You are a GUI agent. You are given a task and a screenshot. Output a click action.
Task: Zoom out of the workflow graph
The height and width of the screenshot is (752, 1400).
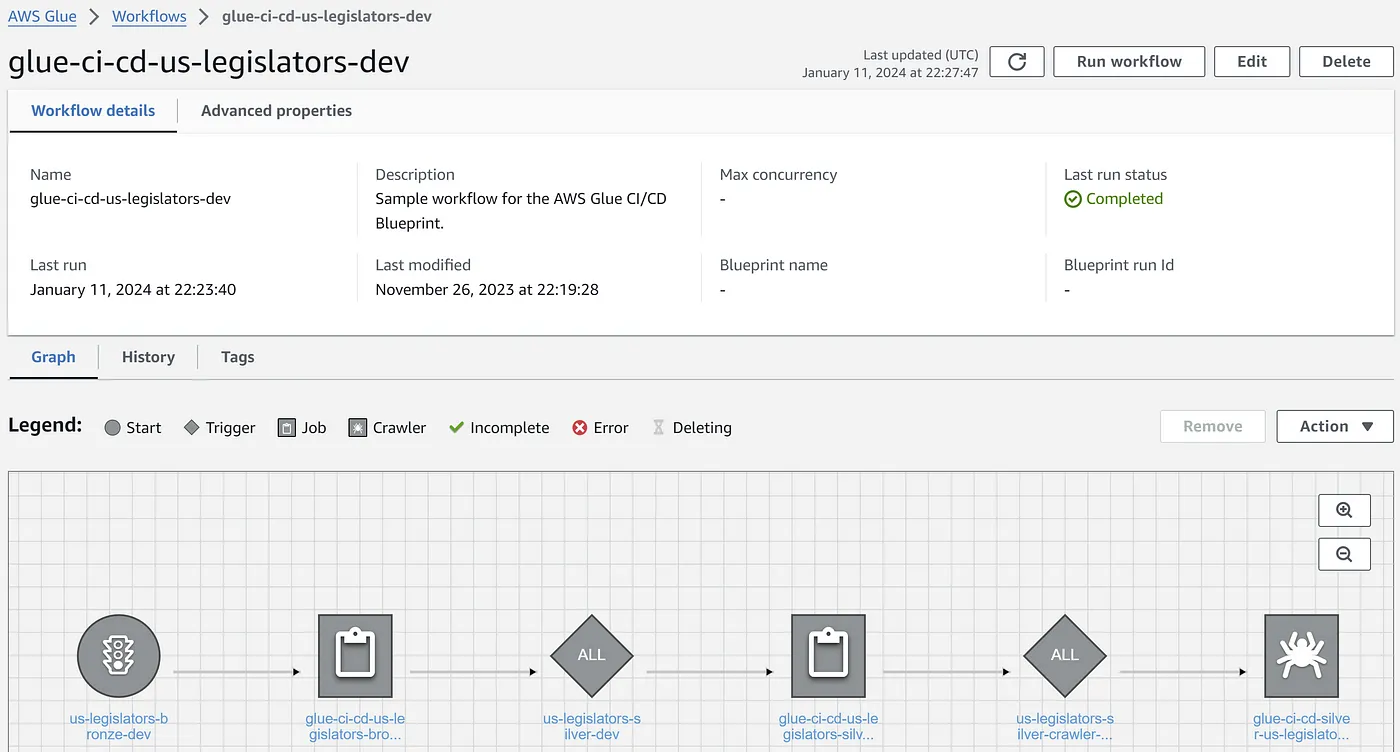(x=1344, y=554)
